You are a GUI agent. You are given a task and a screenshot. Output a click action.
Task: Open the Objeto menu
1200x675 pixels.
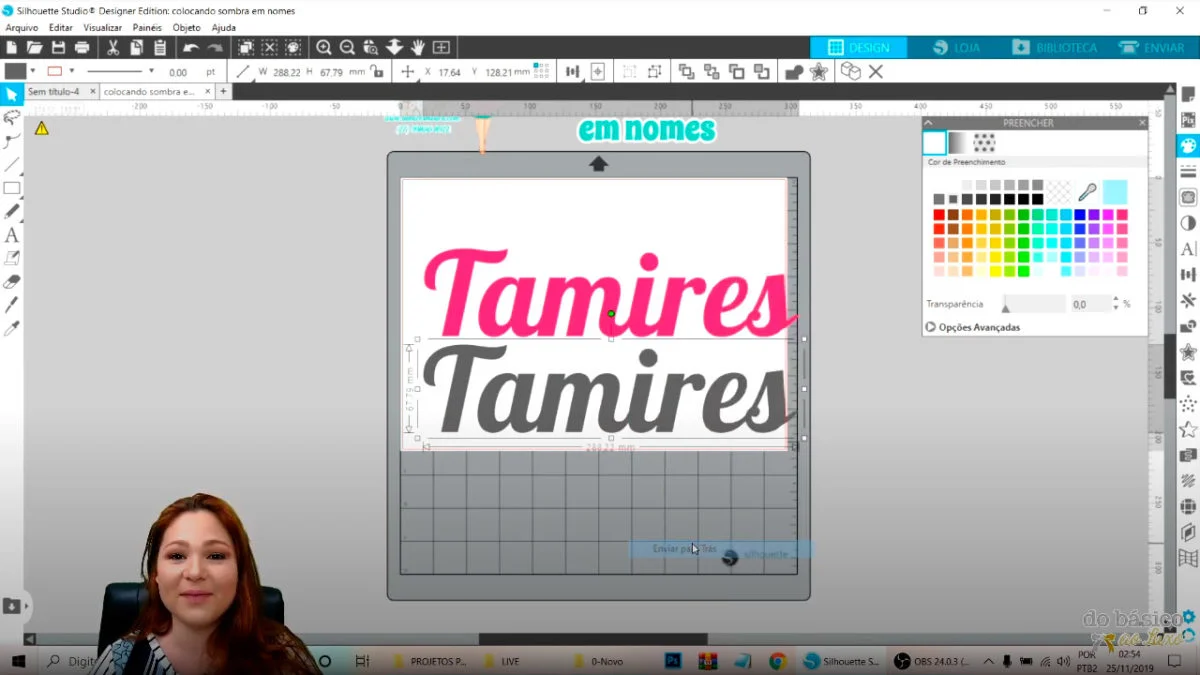coord(187,28)
